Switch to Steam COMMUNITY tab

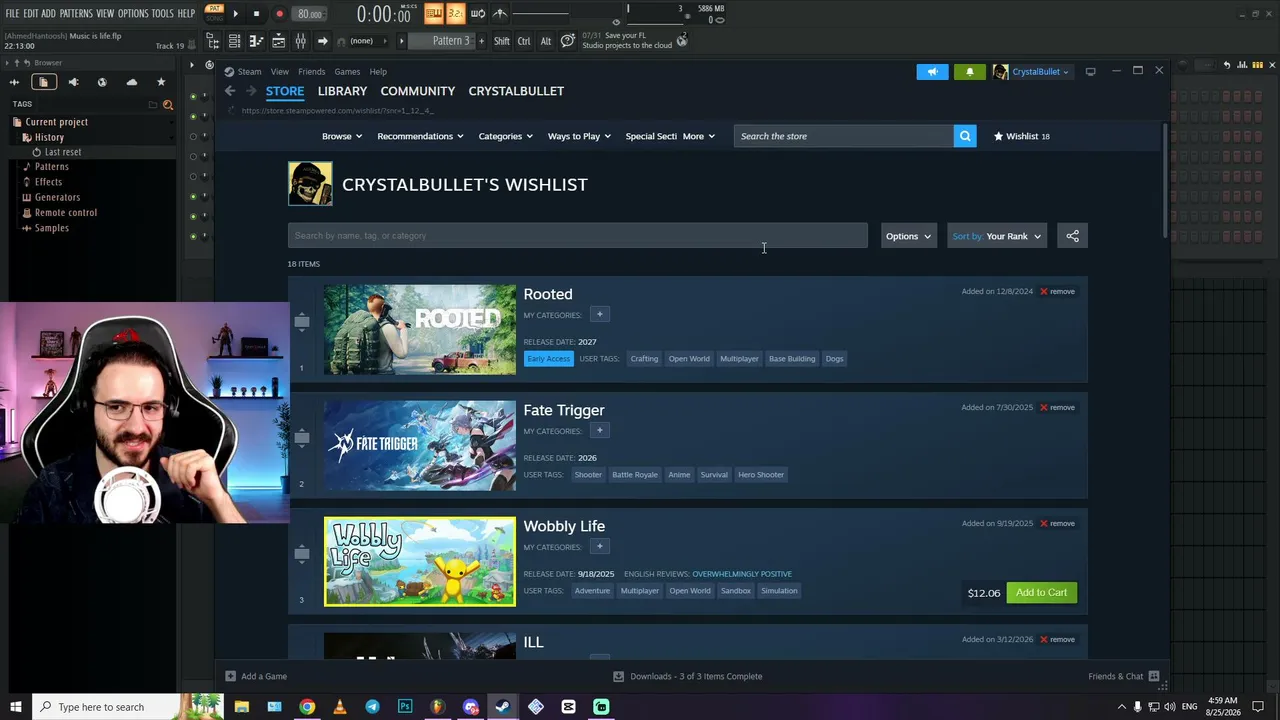418,91
